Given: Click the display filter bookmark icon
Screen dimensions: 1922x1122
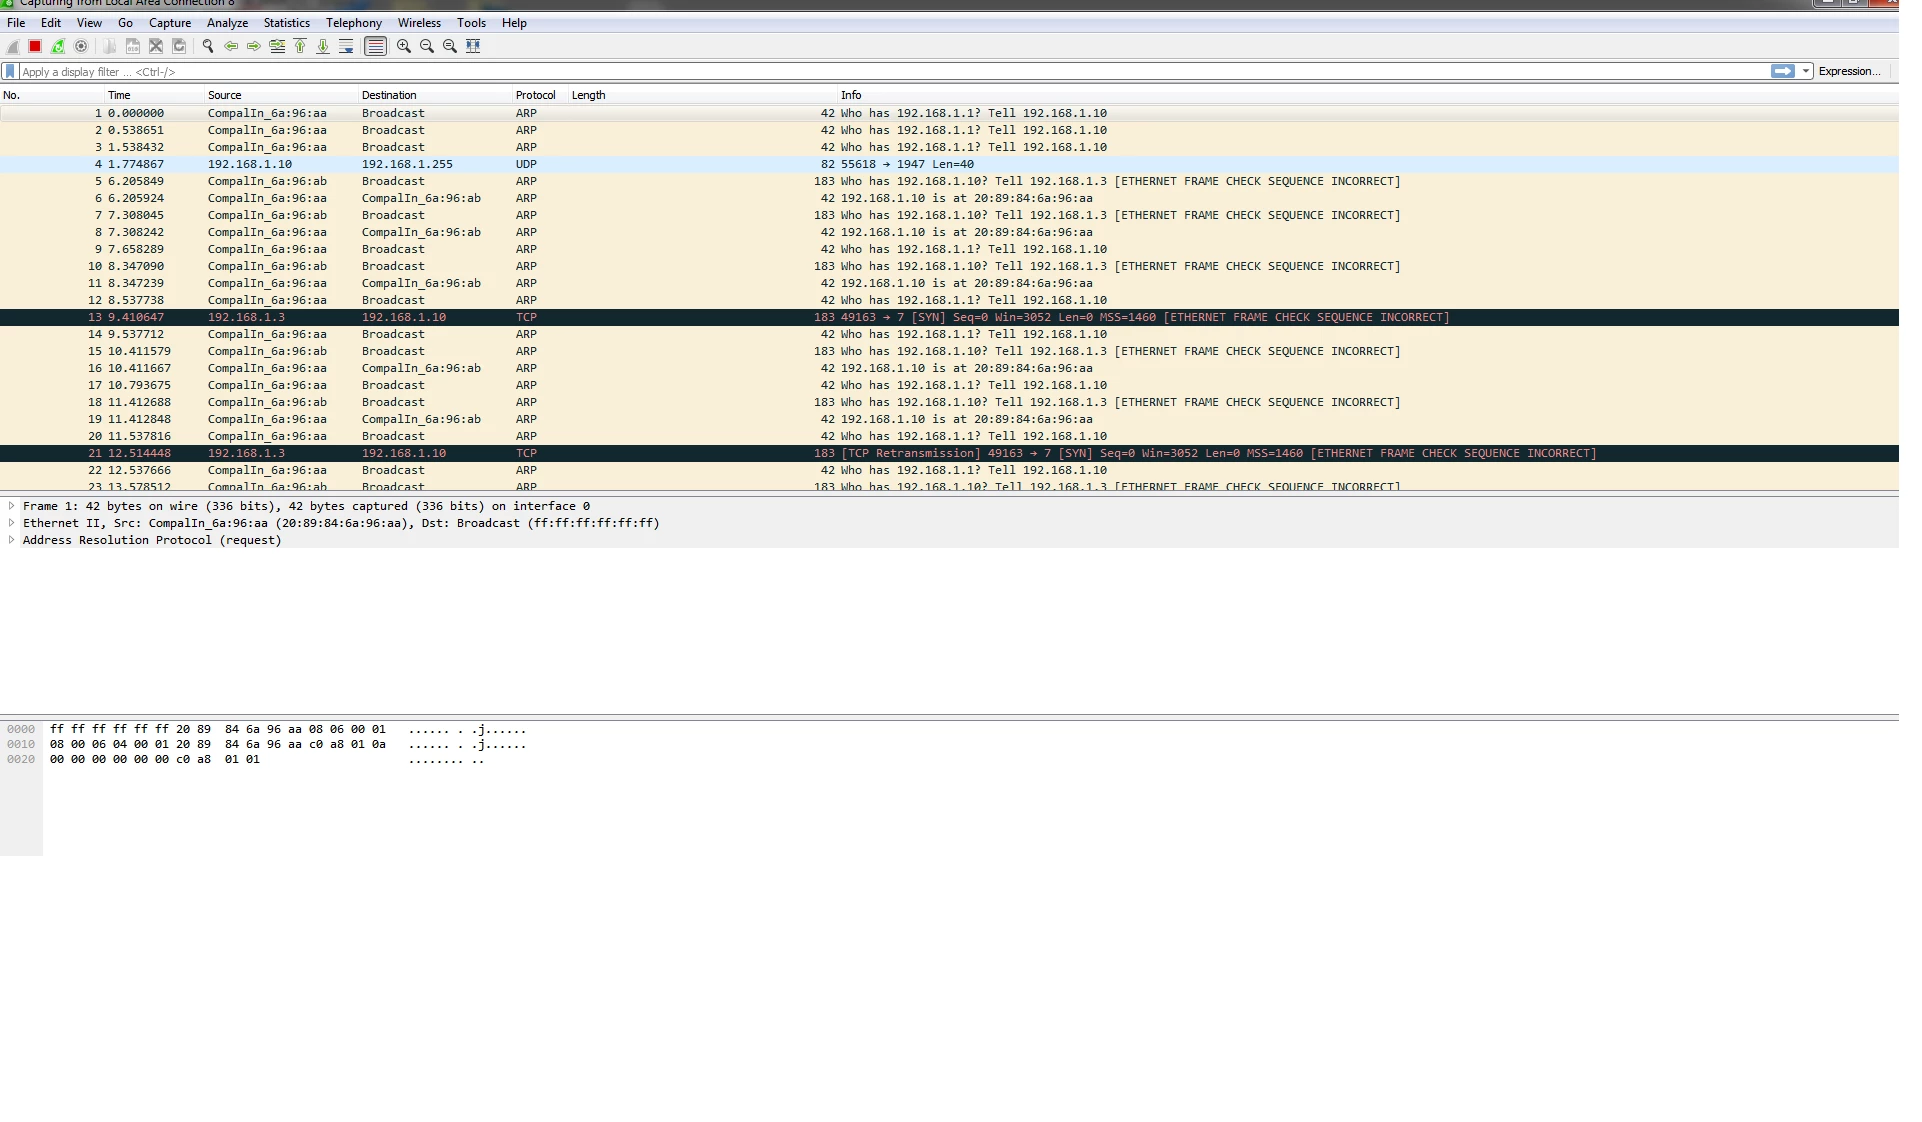Looking at the screenshot, I should (10, 71).
